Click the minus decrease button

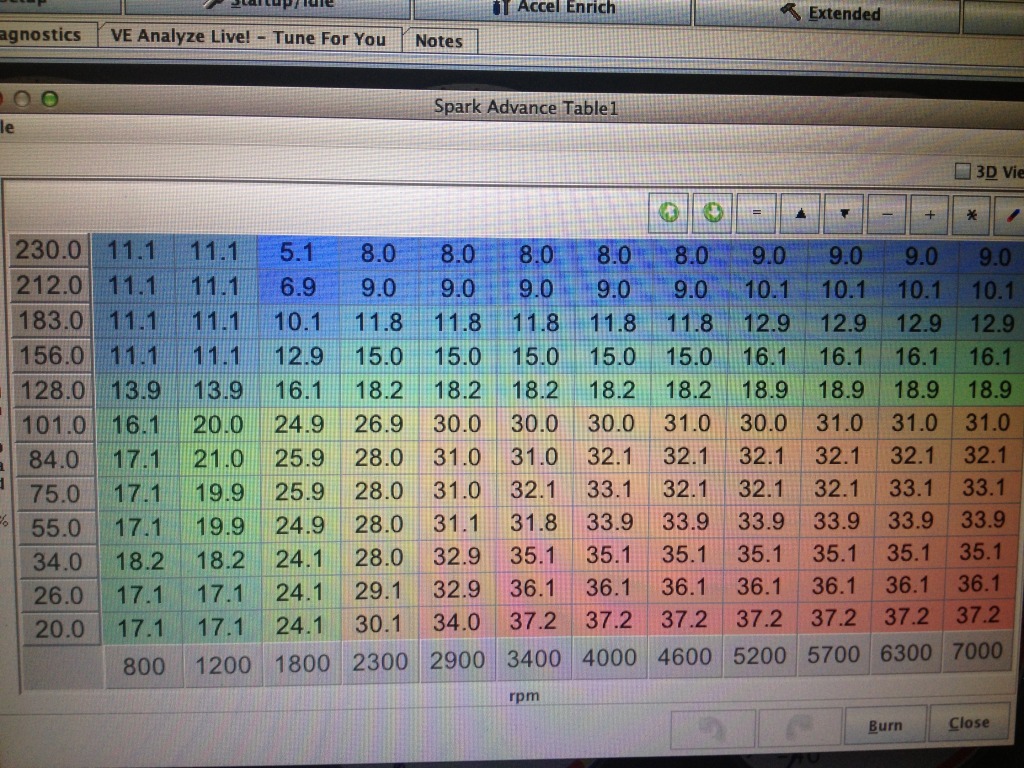[x=887, y=214]
